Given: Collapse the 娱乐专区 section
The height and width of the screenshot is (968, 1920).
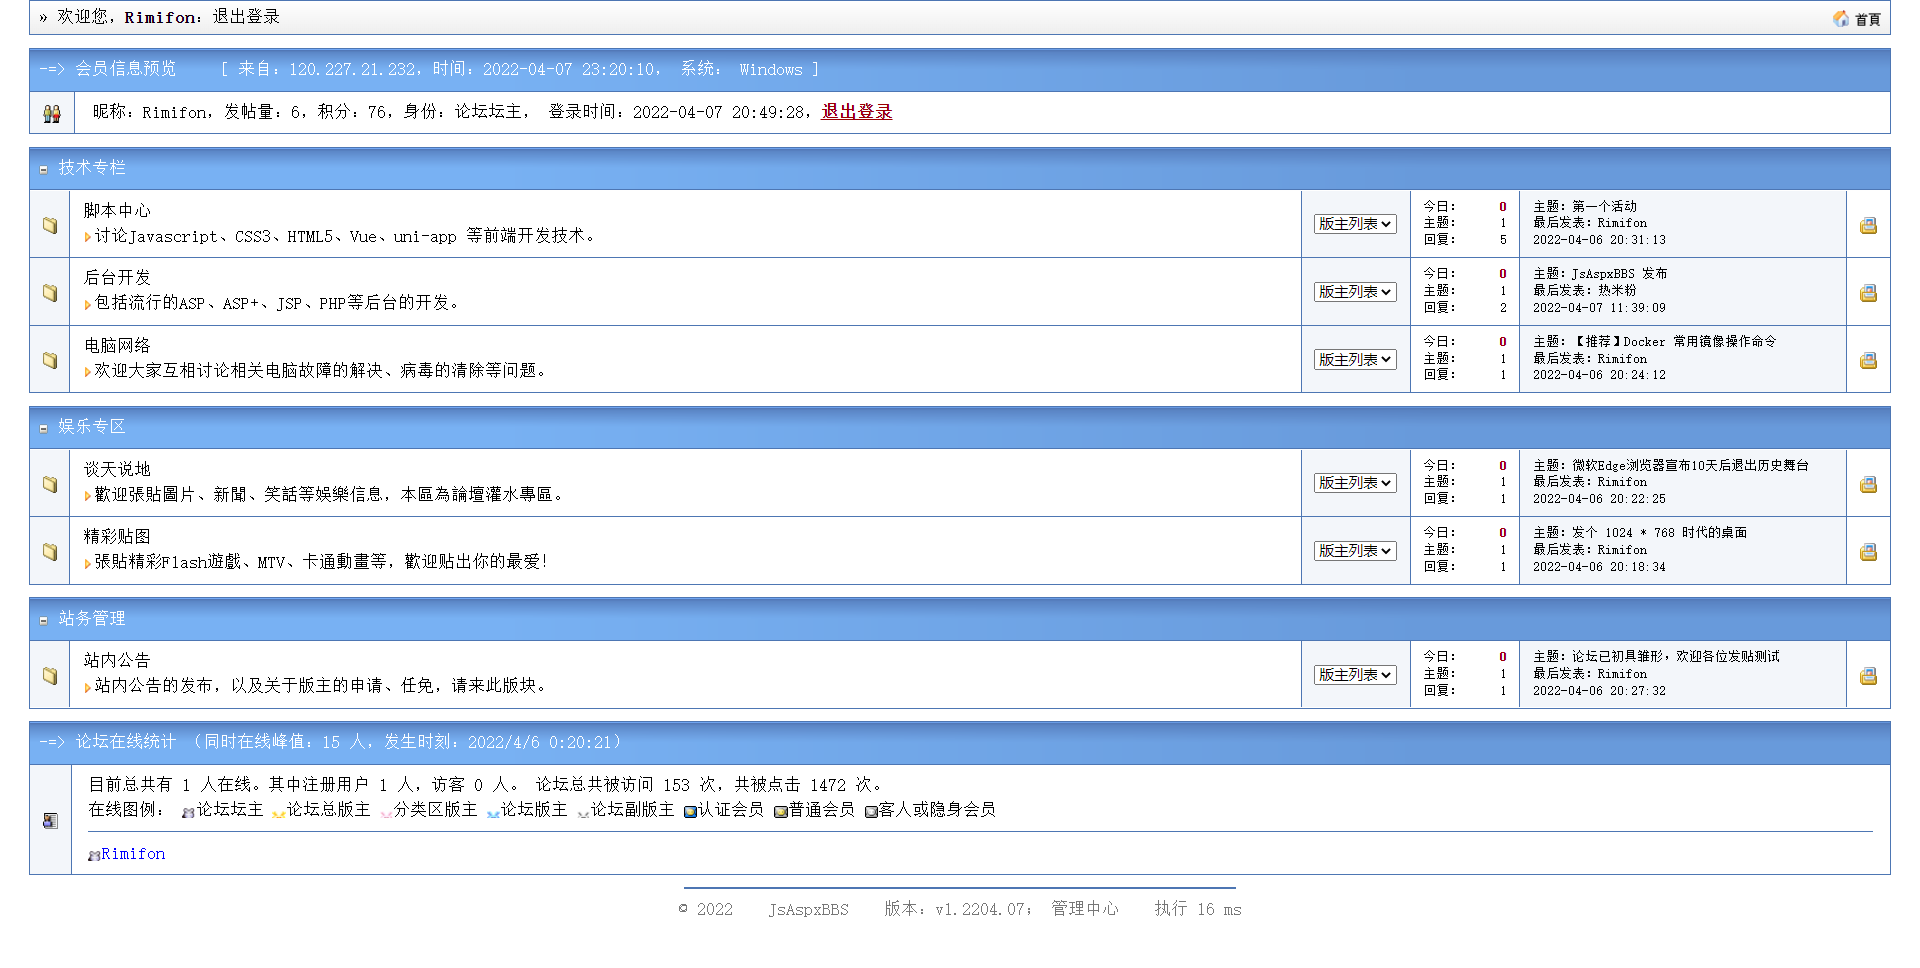Looking at the screenshot, I should click(x=43, y=428).
